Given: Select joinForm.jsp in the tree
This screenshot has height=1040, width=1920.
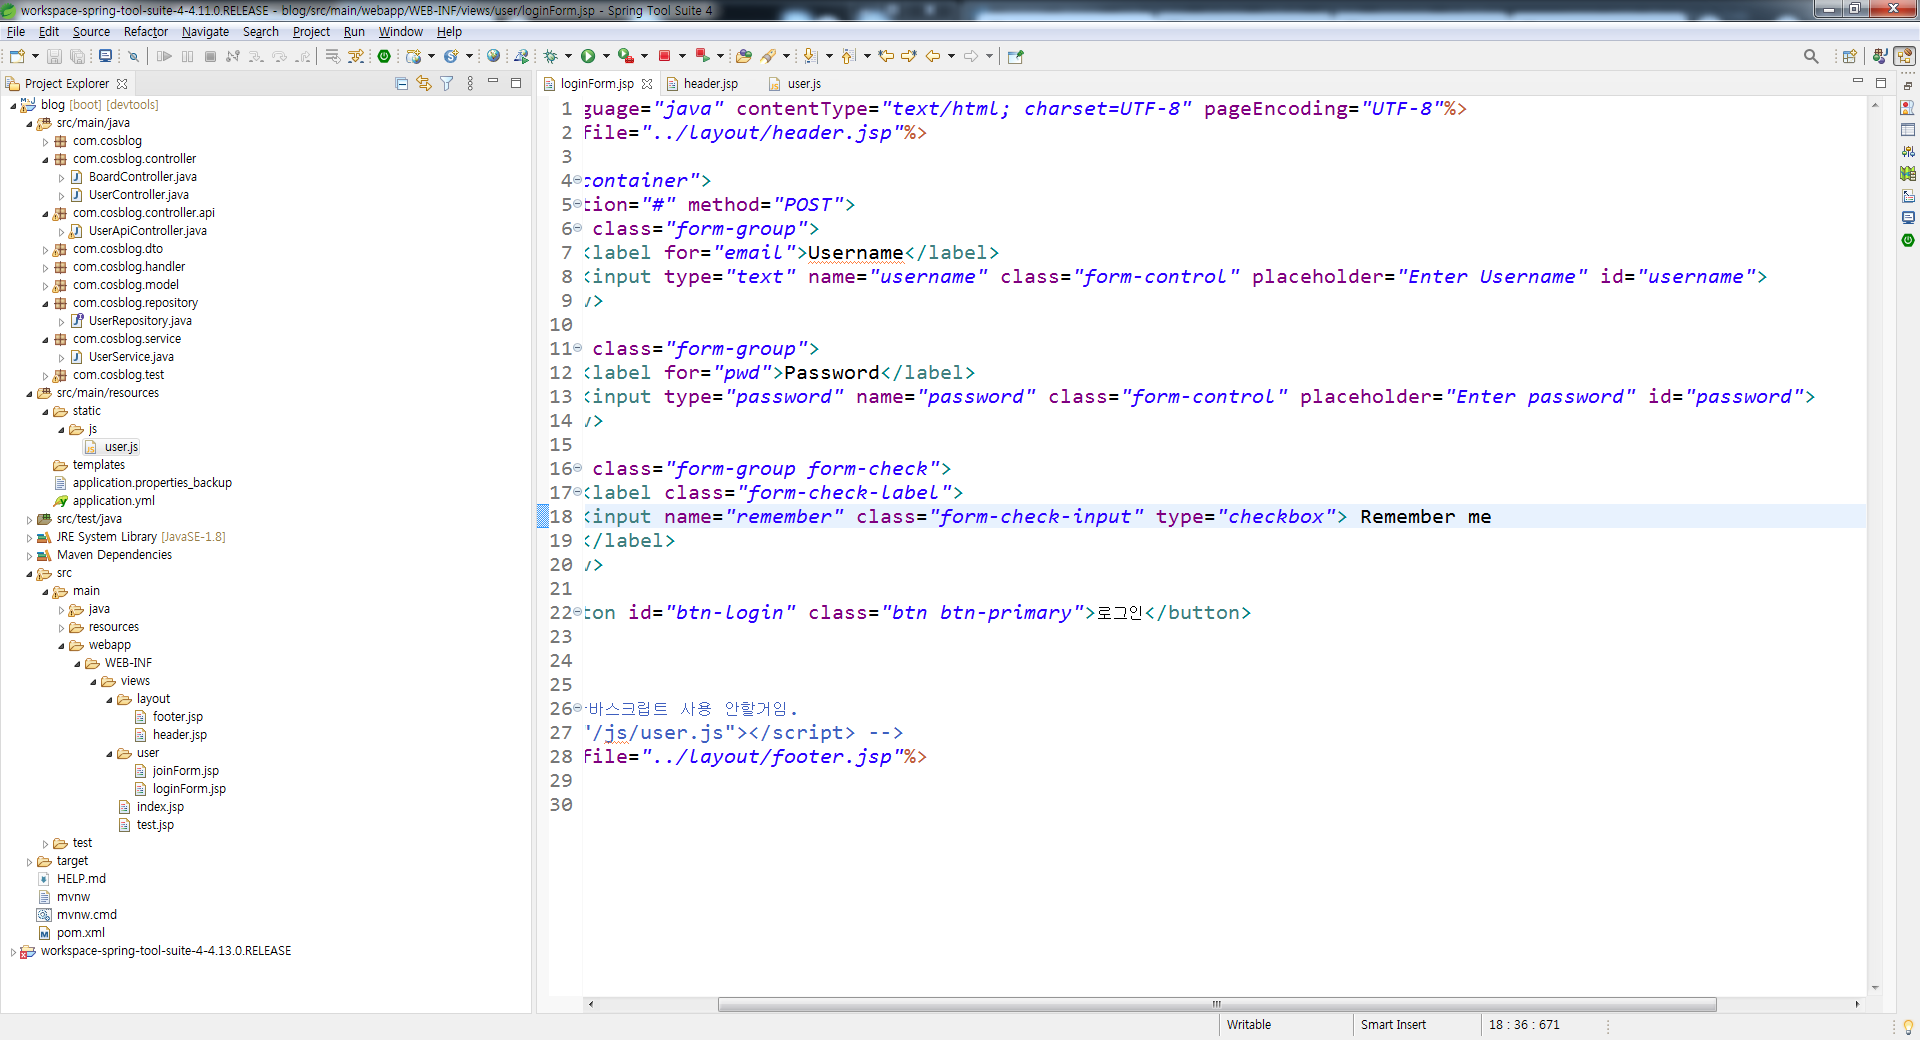Looking at the screenshot, I should (185, 771).
